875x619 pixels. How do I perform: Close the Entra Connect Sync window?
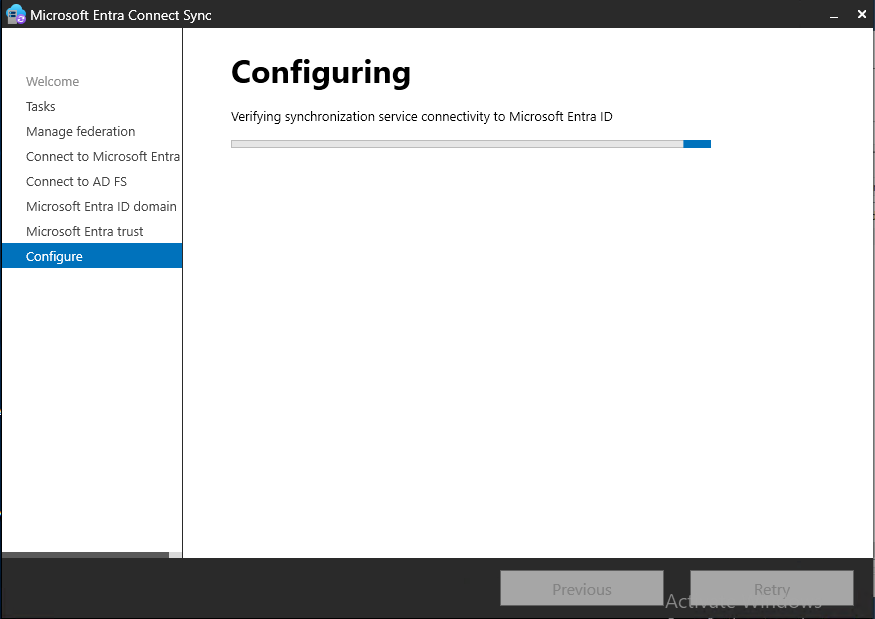pos(862,15)
